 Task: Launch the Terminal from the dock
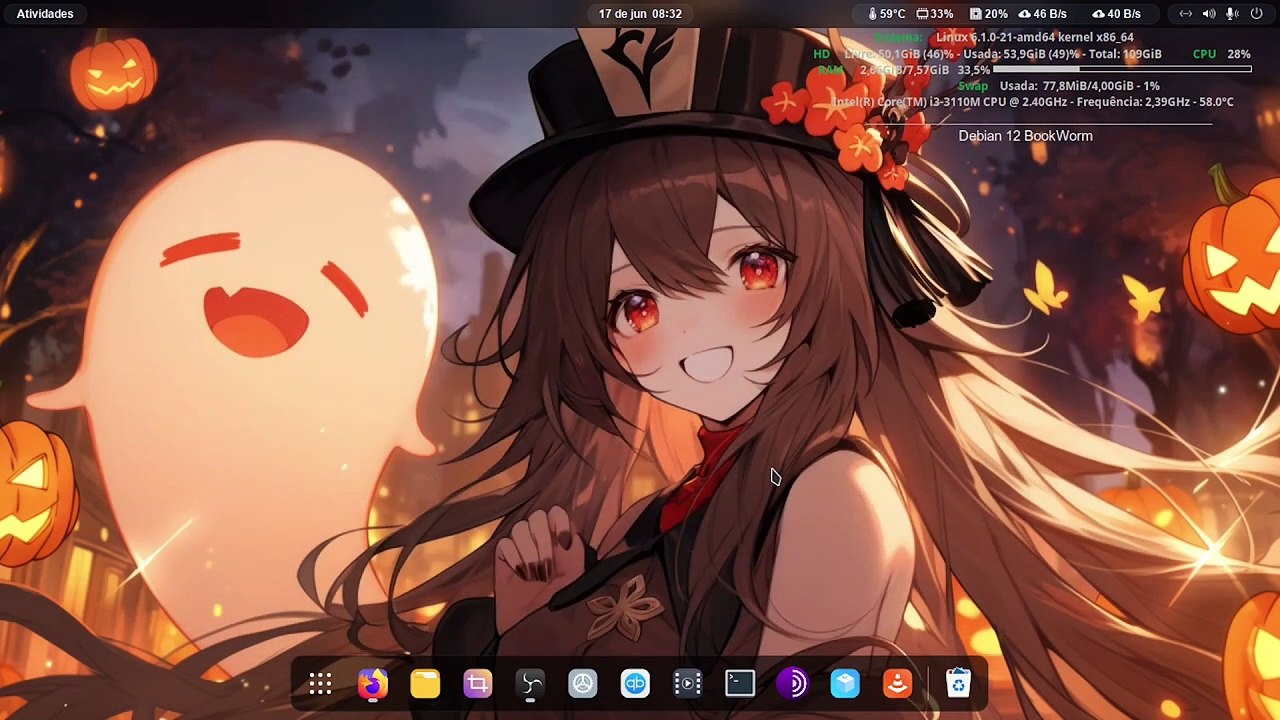740,684
